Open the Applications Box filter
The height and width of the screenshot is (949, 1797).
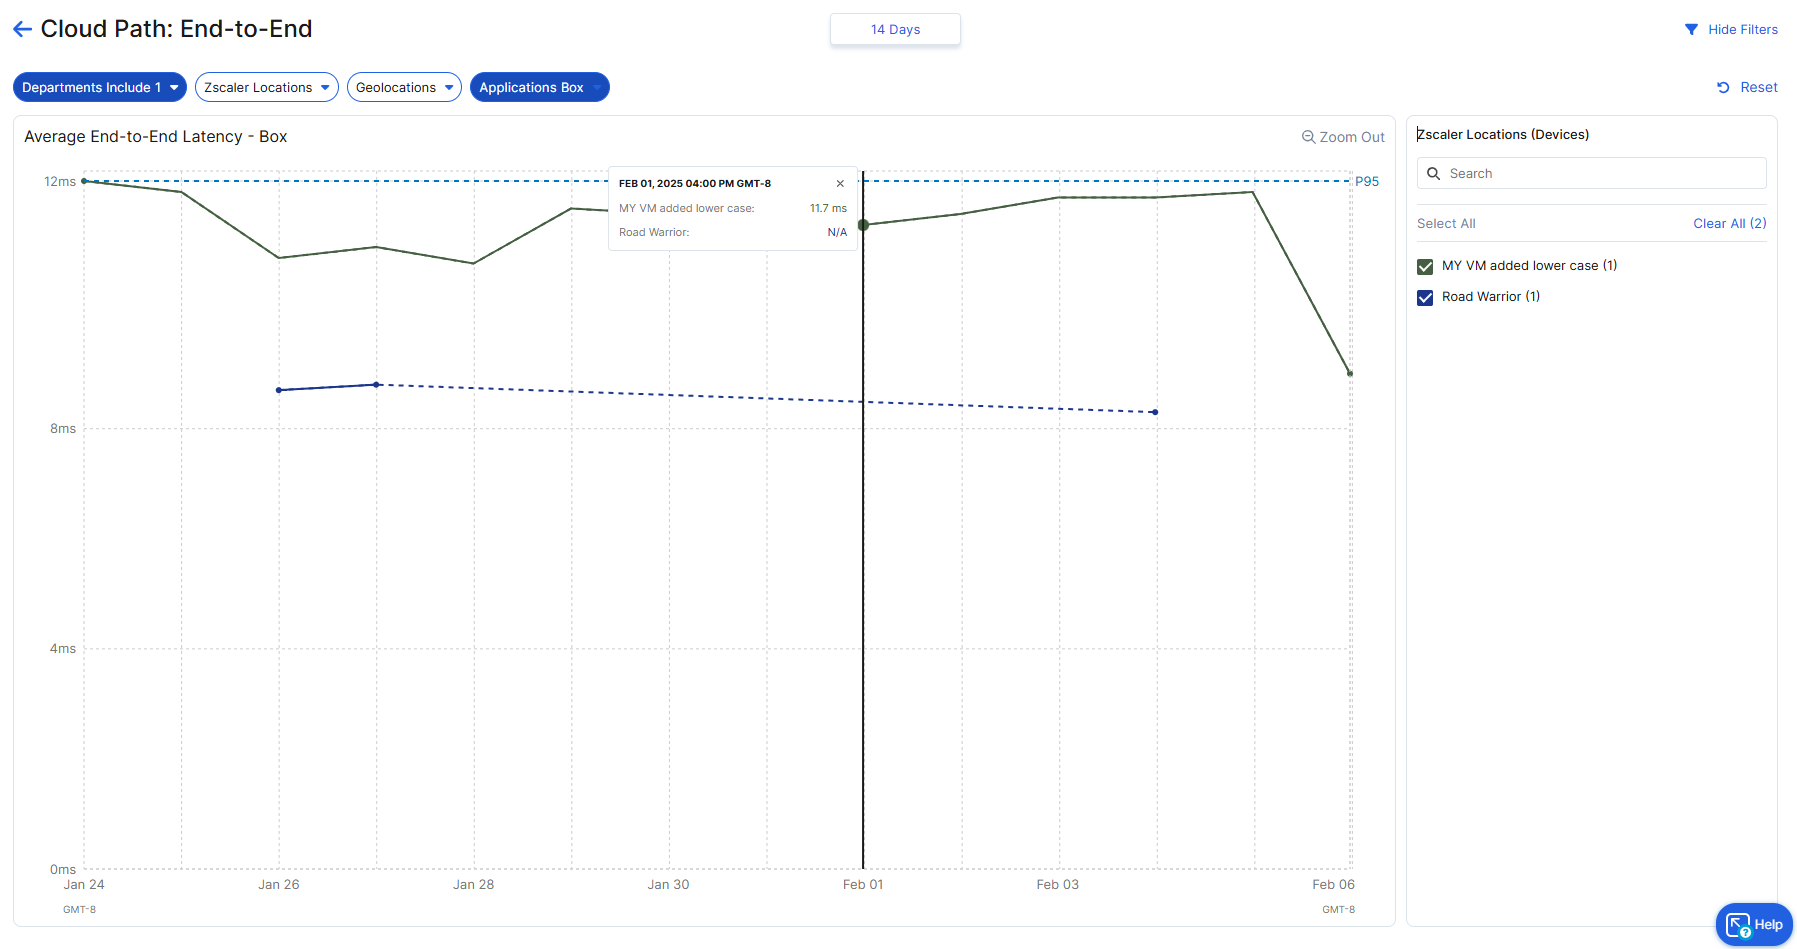[x=539, y=88]
